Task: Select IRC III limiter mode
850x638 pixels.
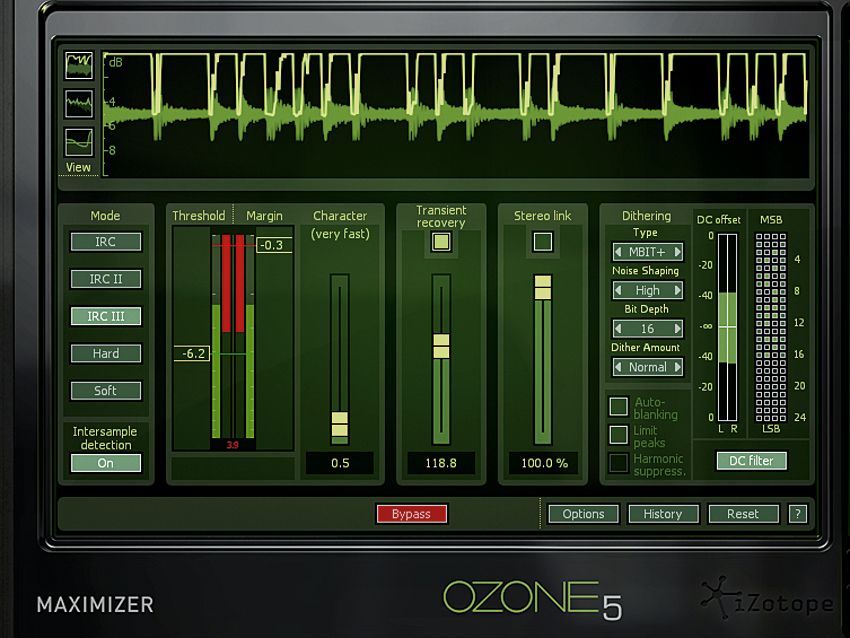Action: point(106,316)
